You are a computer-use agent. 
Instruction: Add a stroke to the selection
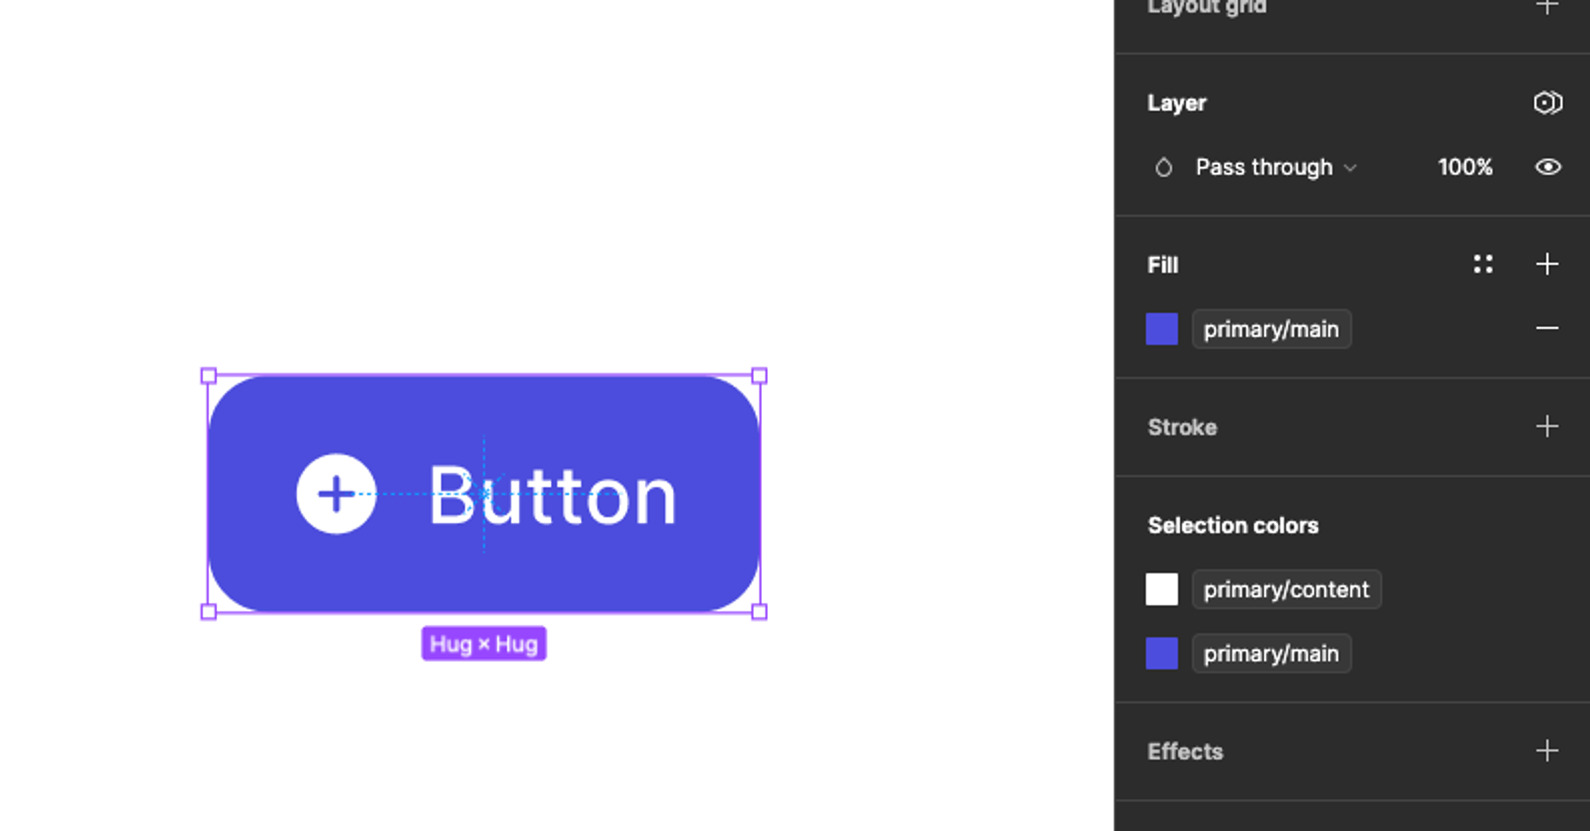pos(1547,427)
